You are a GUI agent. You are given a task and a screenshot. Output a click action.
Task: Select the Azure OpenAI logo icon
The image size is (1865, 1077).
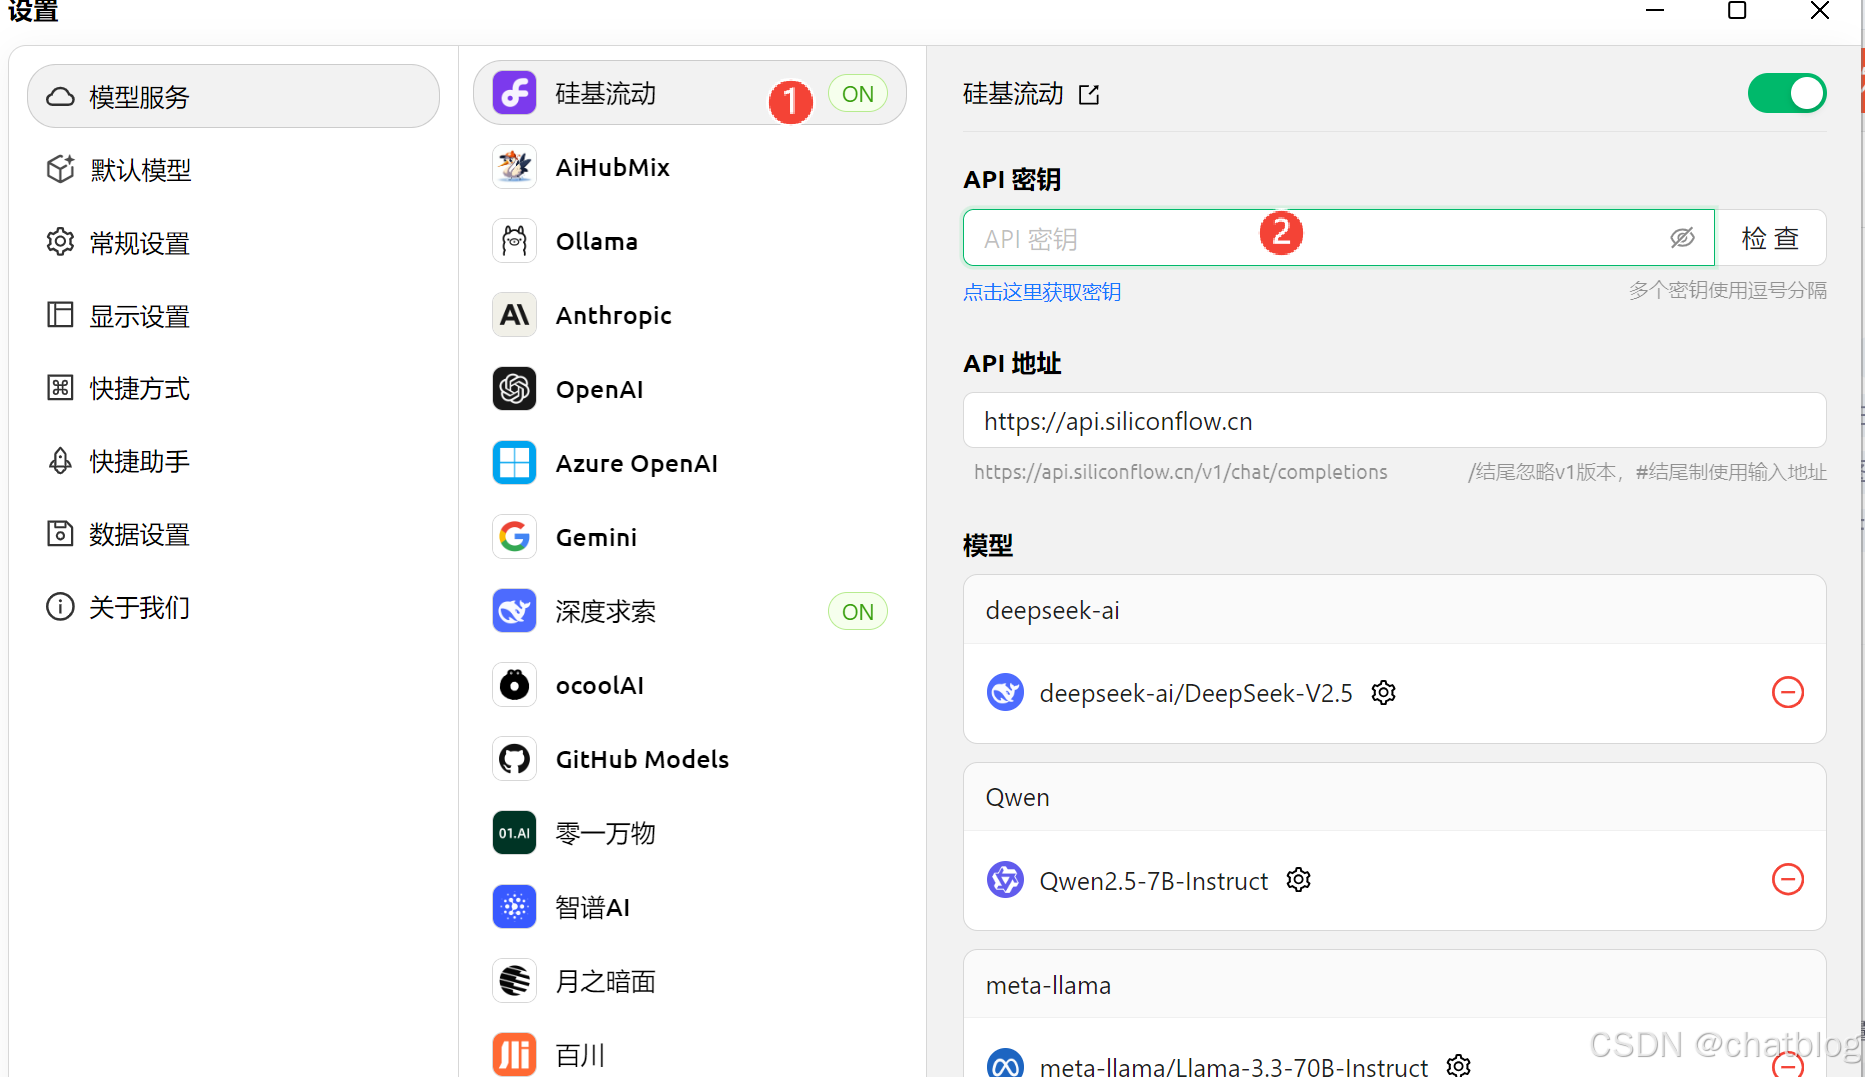tap(514, 463)
